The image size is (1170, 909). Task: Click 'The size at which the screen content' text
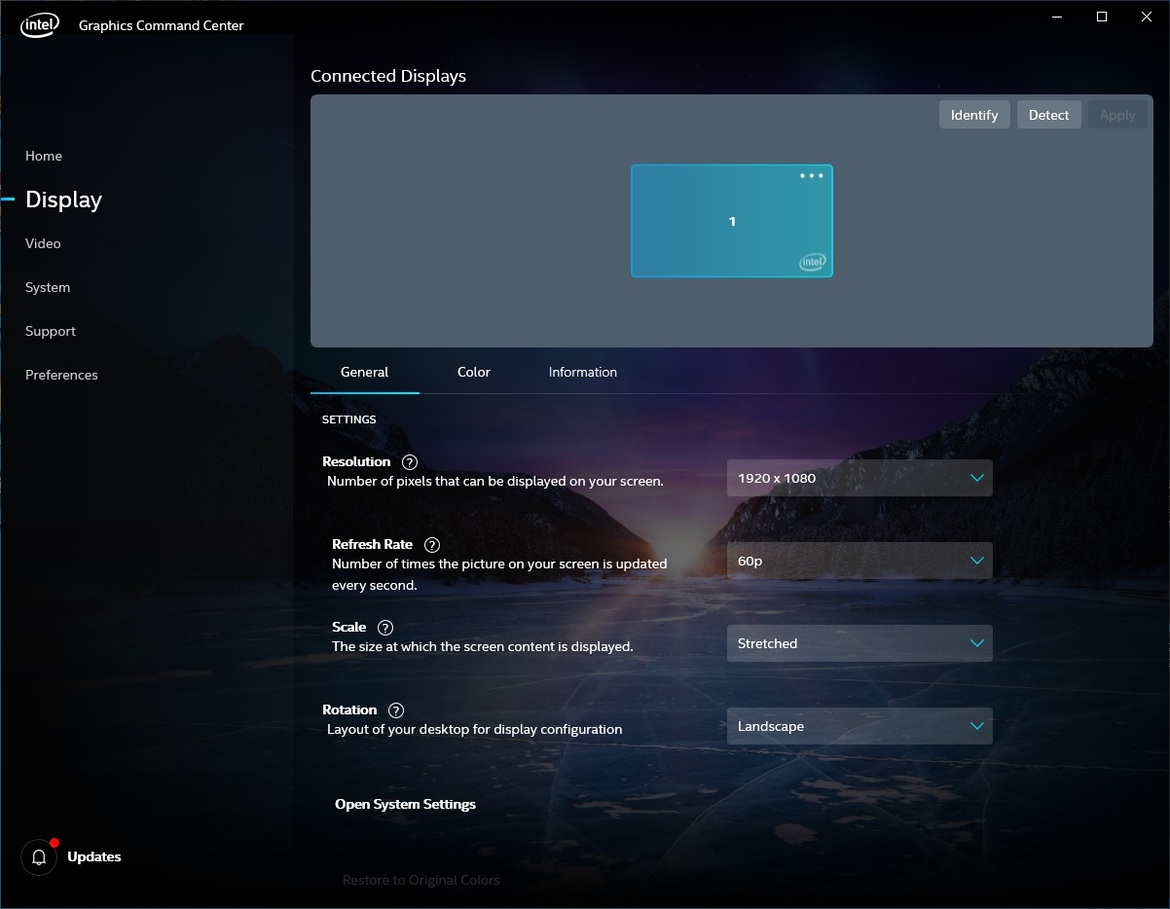coord(482,646)
